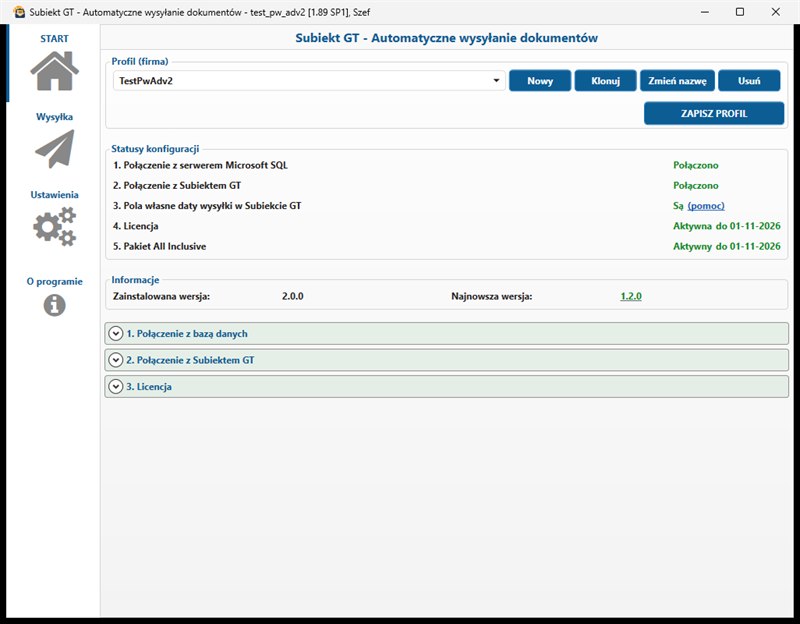
Task: Click the Usuń button
Action: tap(749, 81)
